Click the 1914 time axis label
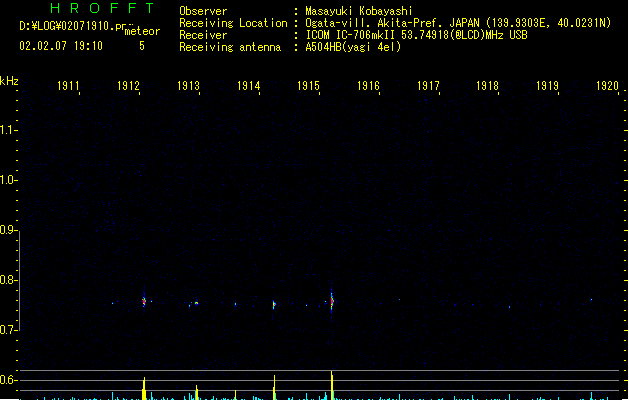Screen dimensions: 629x400 tap(248, 86)
